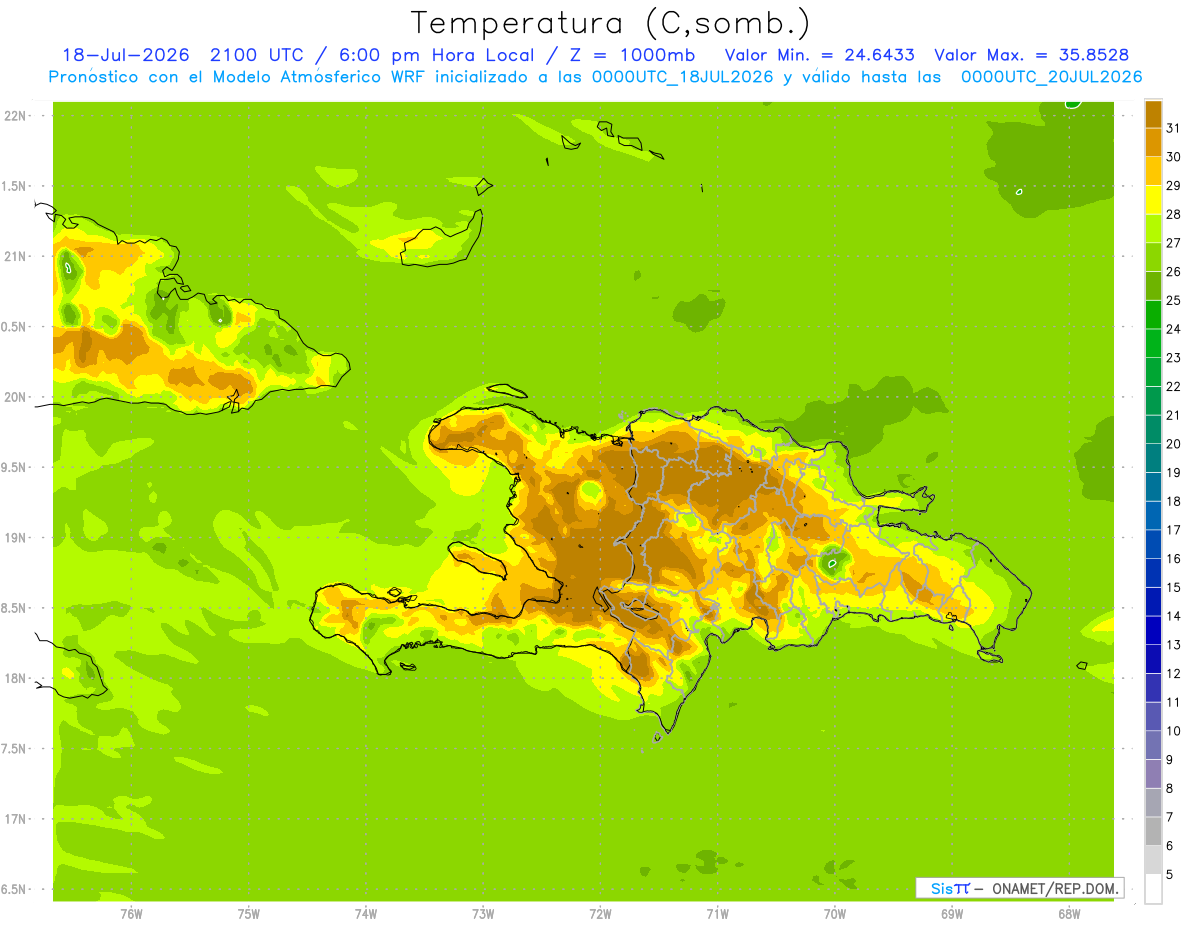Click longitude axis label "70W"
The image size is (1200, 927).
click(x=835, y=914)
